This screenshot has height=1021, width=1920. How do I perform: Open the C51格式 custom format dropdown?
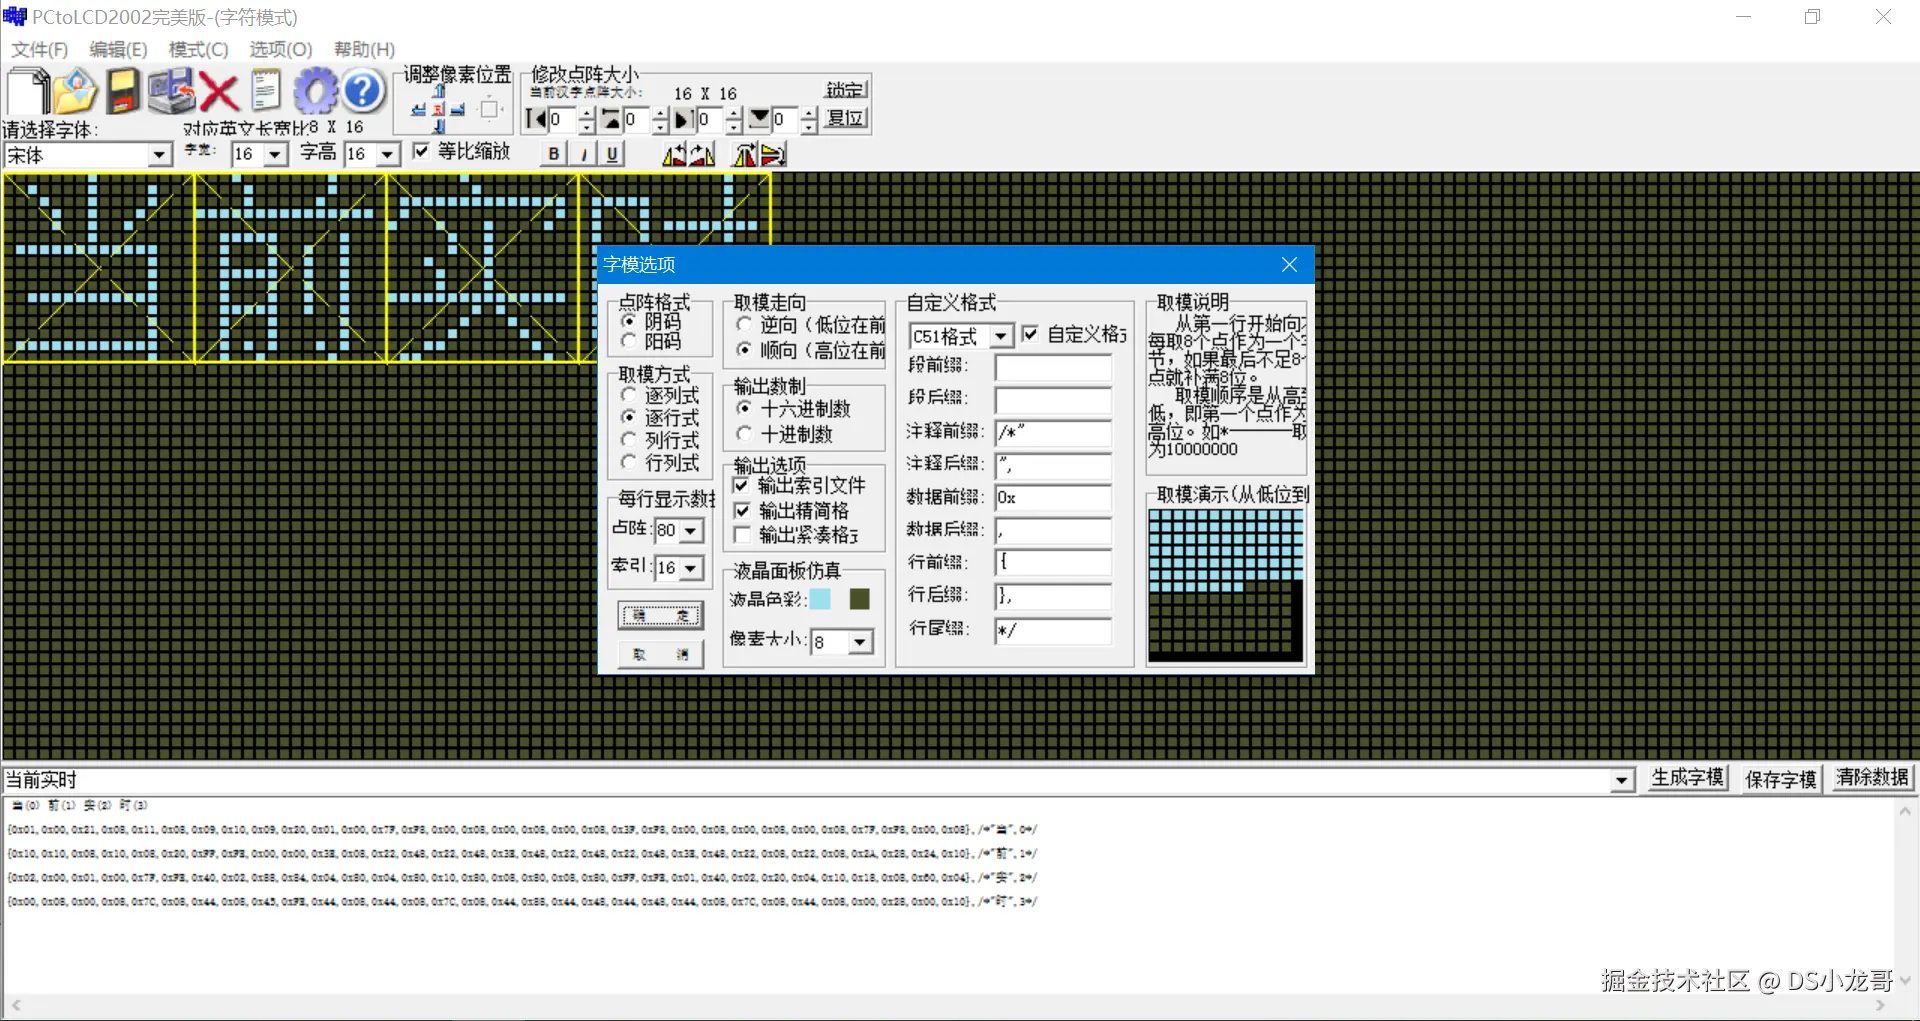[1003, 336]
